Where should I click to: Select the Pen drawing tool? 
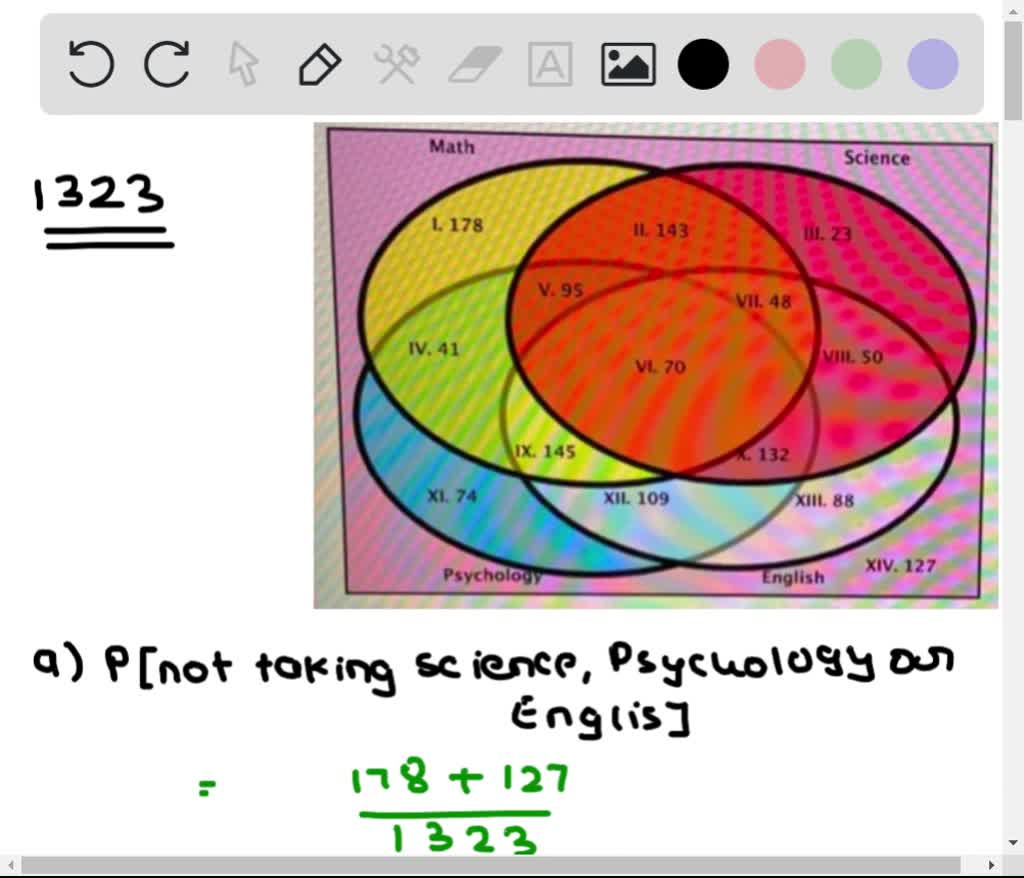click(319, 64)
